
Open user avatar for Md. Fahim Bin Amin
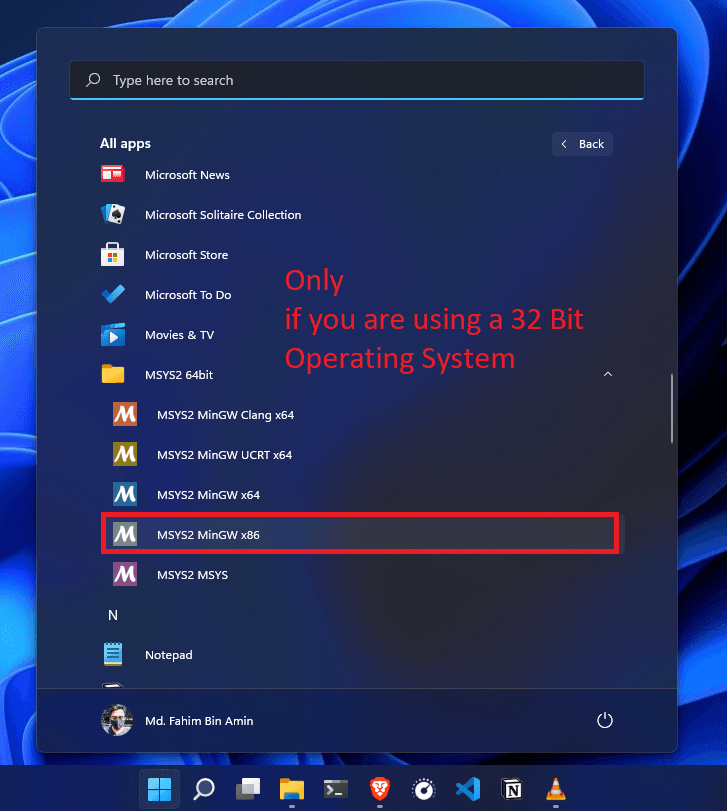(x=116, y=720)
